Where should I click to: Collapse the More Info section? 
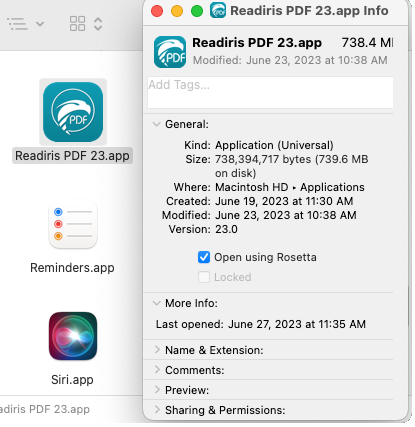(x=156, y=303)
